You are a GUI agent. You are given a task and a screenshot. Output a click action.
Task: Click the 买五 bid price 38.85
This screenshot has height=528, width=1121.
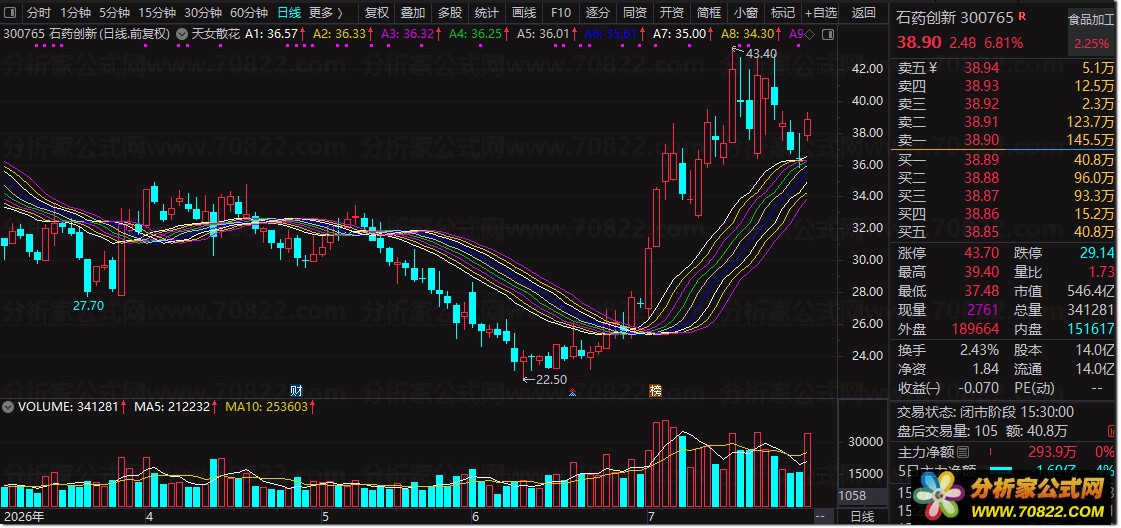tap(981, 231)
